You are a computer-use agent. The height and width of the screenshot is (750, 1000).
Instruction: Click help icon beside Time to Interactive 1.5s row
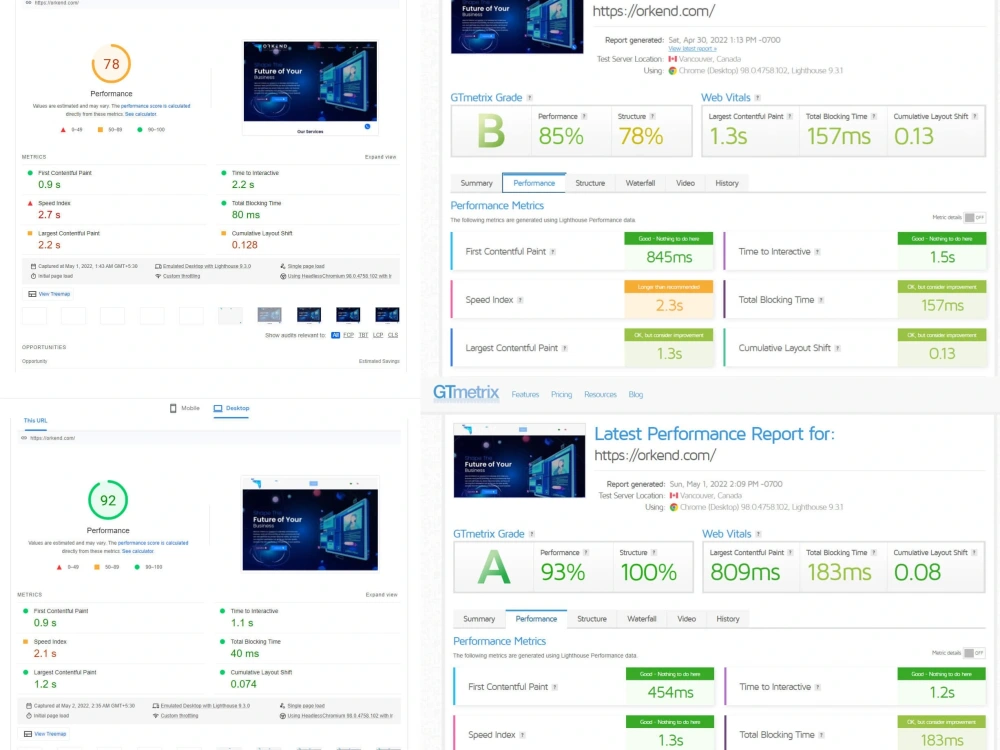click(818, 252)
